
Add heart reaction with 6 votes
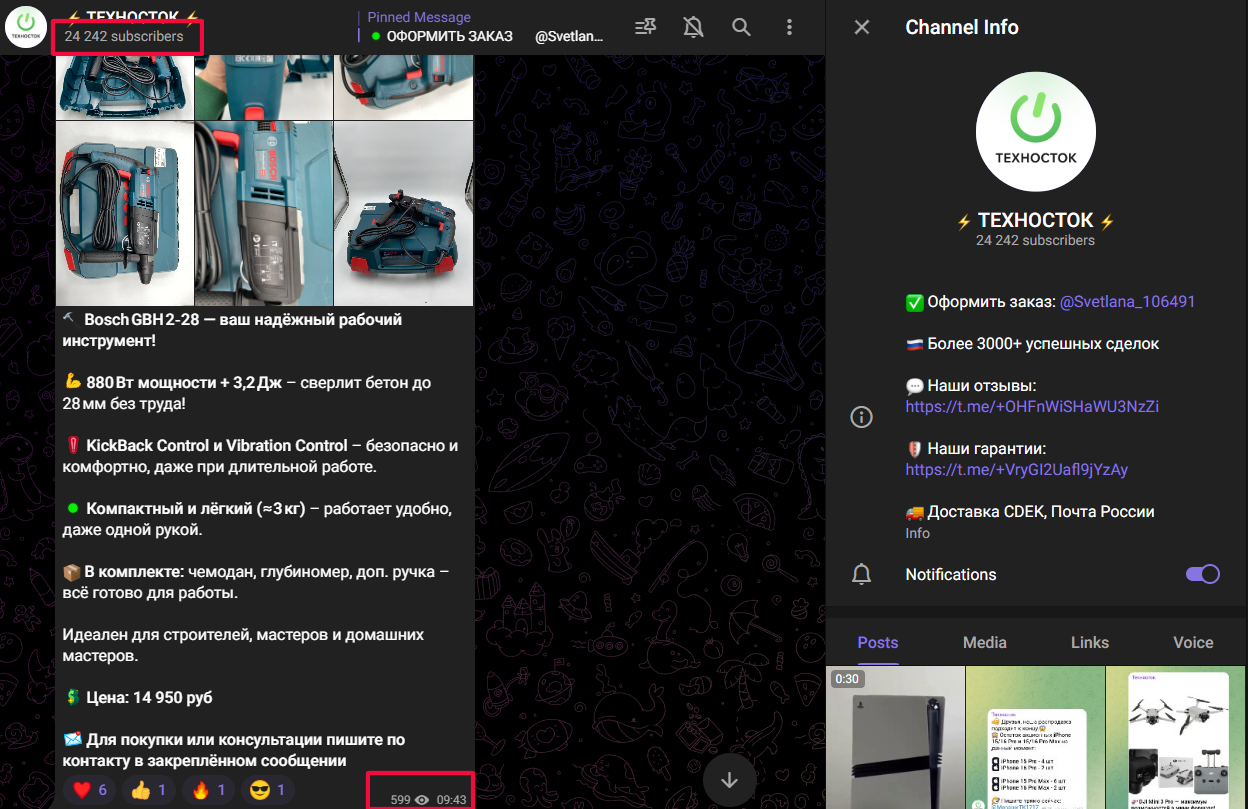point(90,790)
